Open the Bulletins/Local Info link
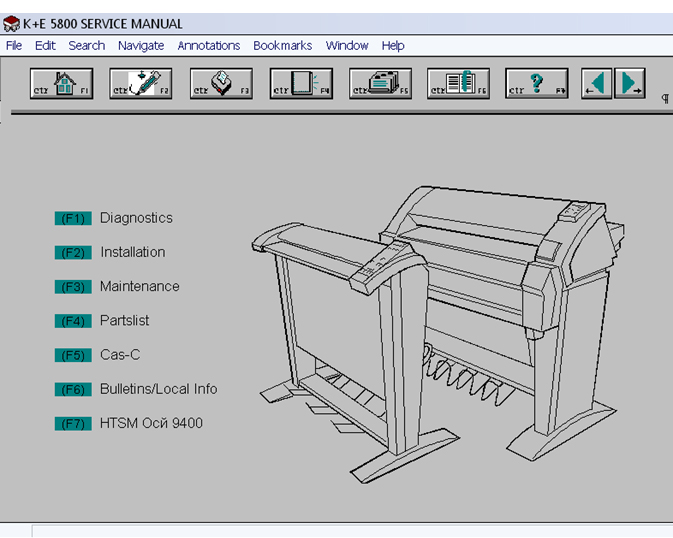673x538 pixels. [x=158, y=389]
